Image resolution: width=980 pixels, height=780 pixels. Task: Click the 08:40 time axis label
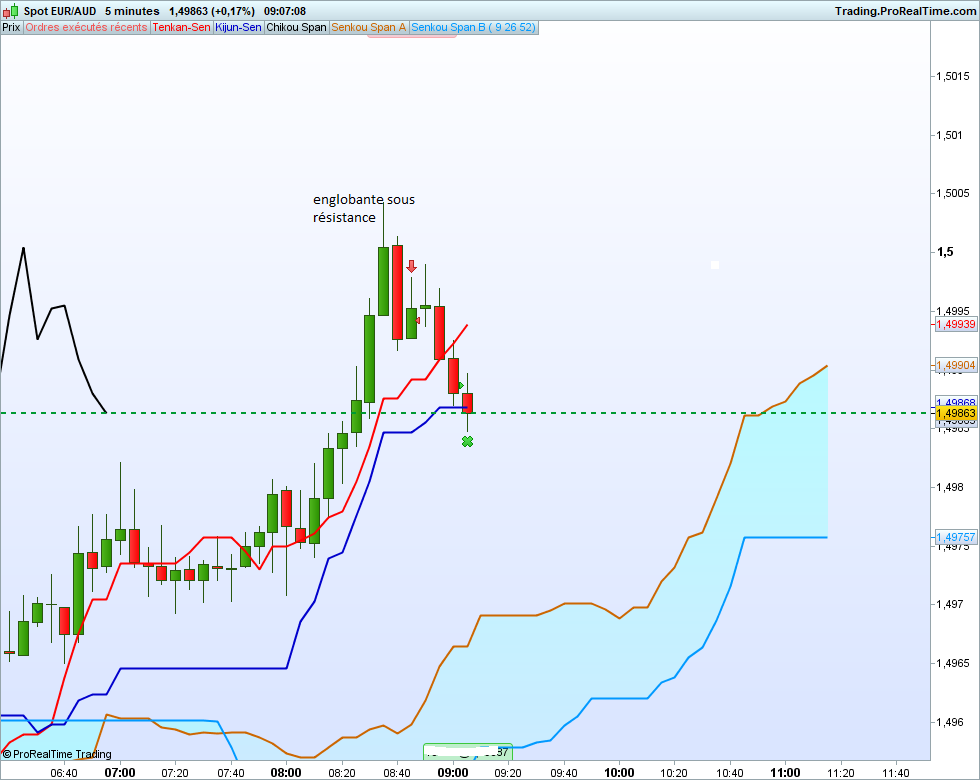click(x=397, y=773)
